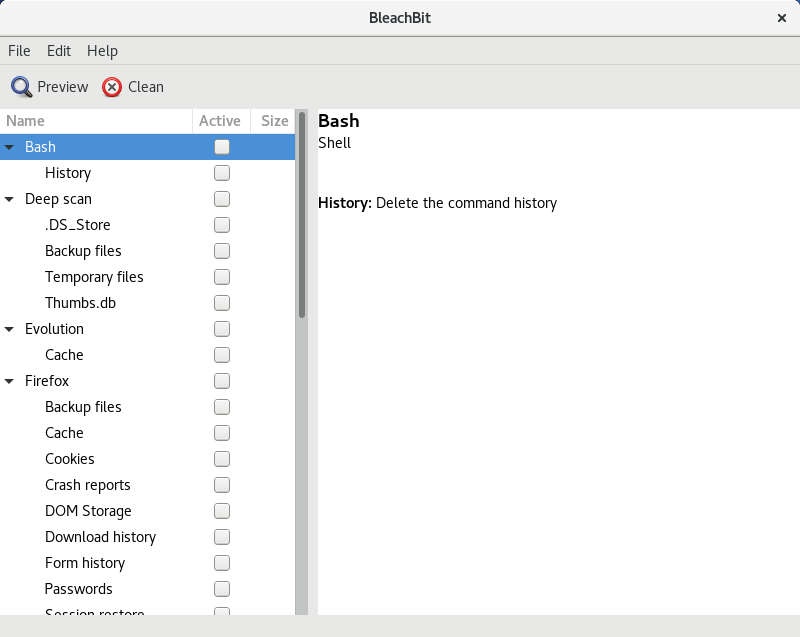The image size is (800, 637).
Task: Open the Edit menu
Action: (x=59, y=50)
